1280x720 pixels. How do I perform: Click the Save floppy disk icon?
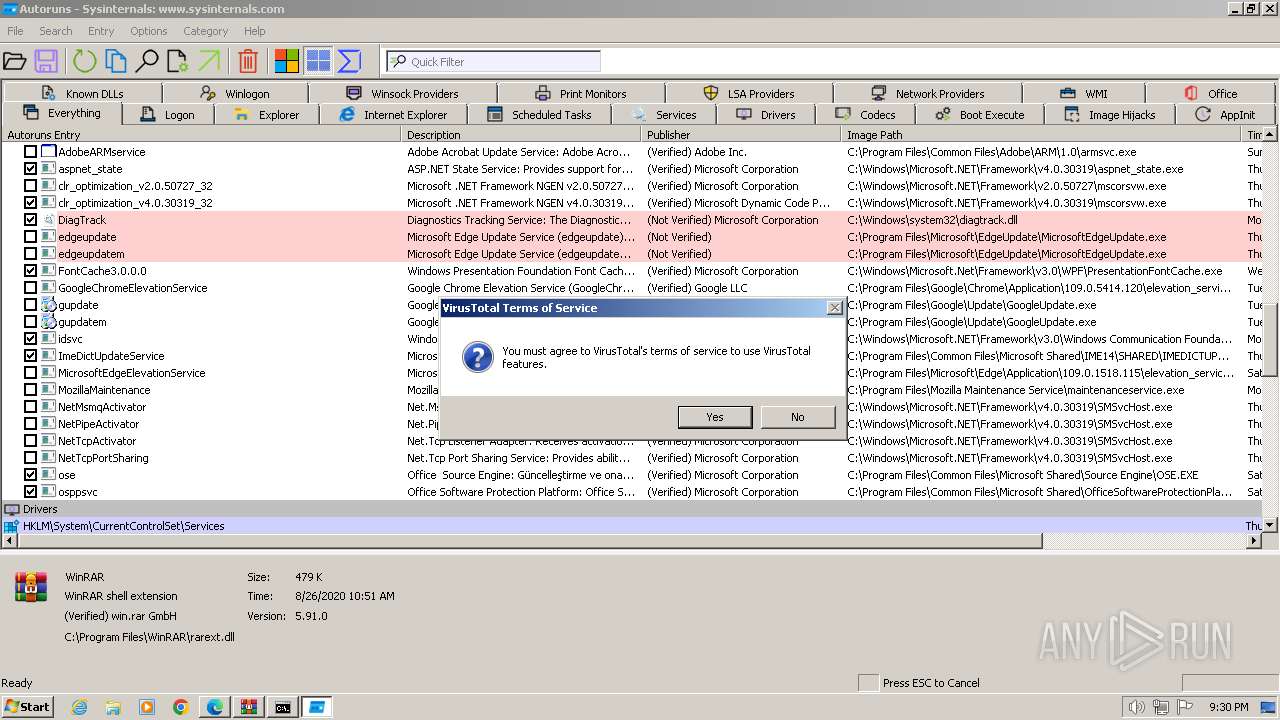click(46, 62)
